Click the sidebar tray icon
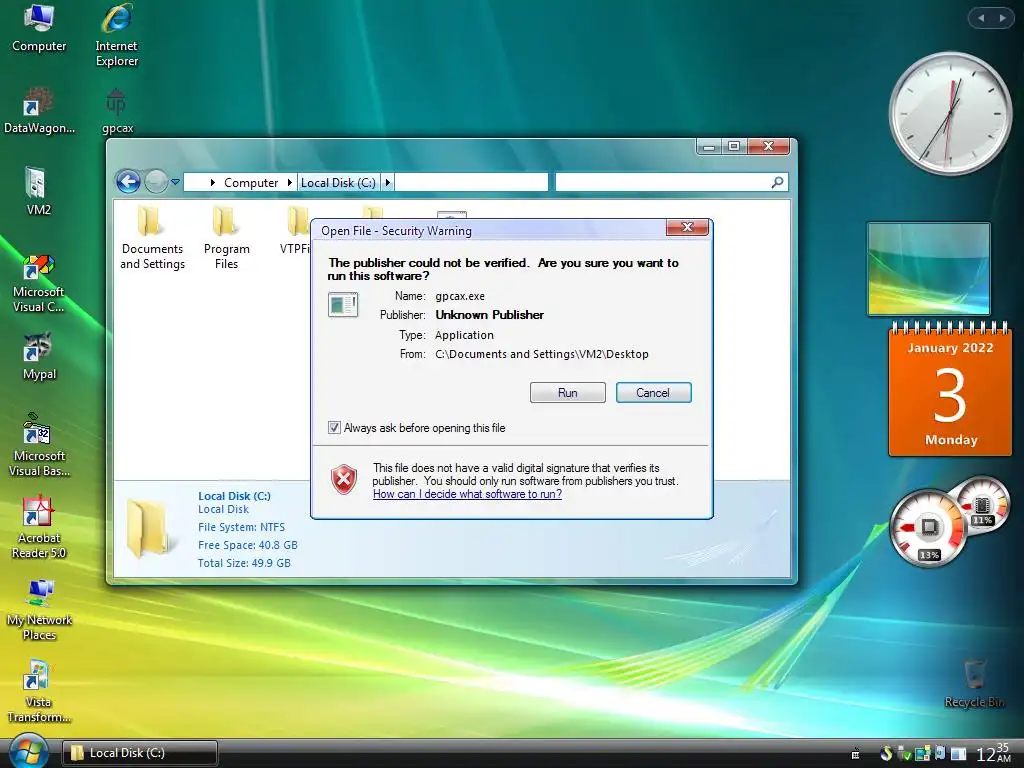This screenshot has width=1024, height=768. point(958,754)
